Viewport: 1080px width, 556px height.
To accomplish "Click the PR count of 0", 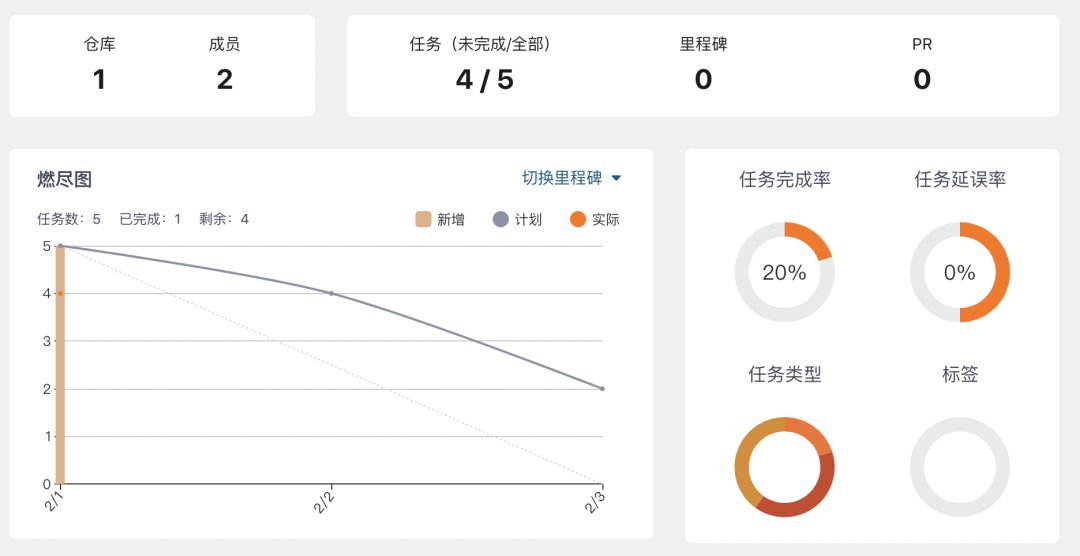I will click(922, 79).
